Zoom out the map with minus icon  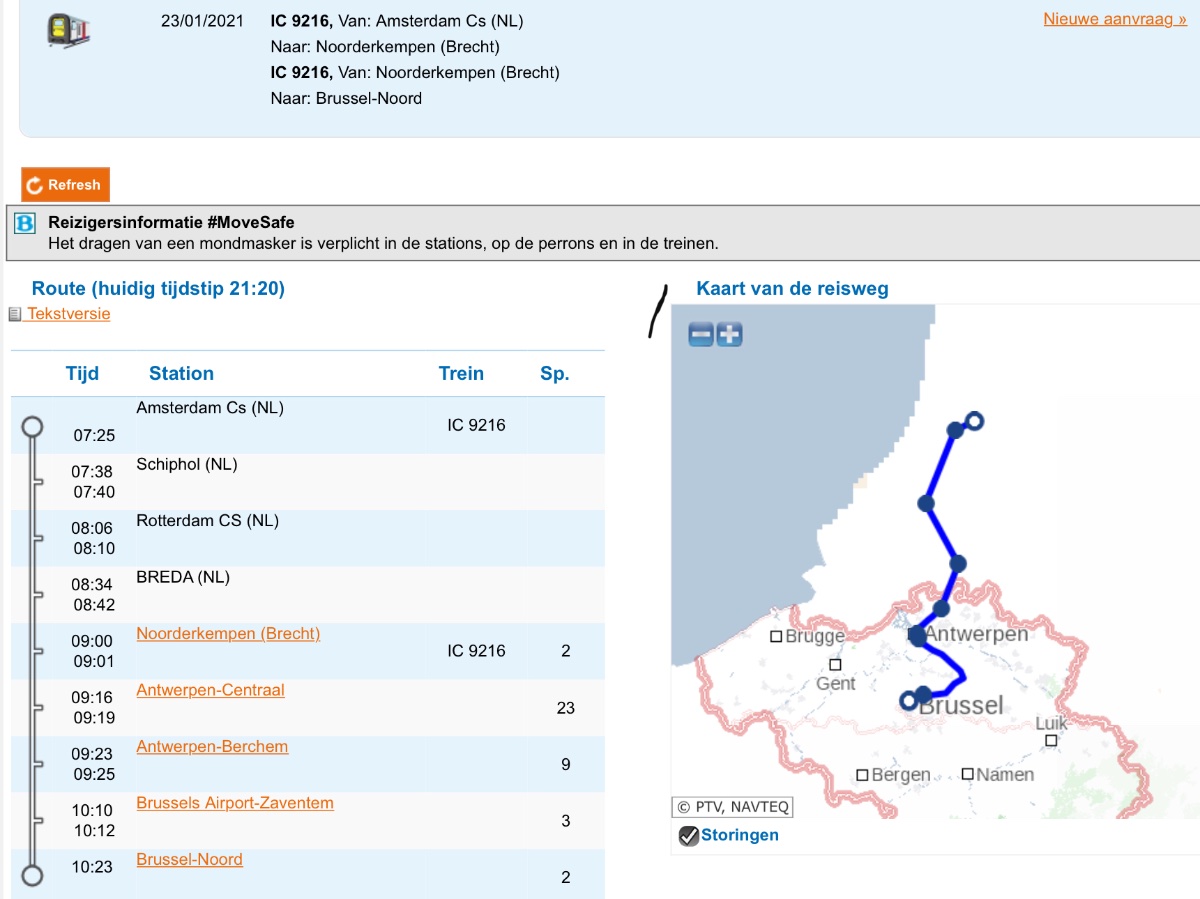[701, 335]
